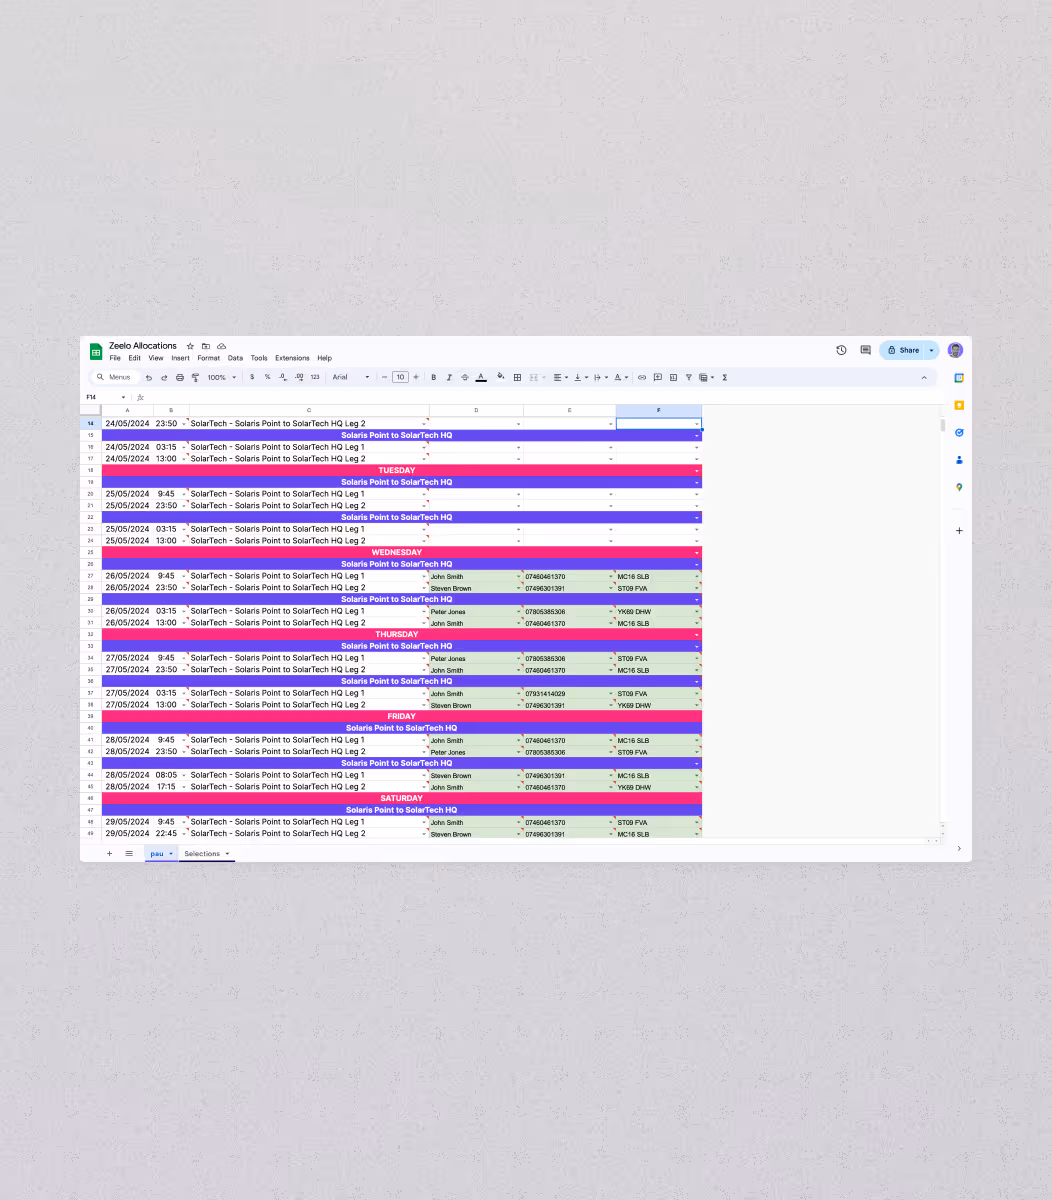Open the File menu
1052x1200 pixels.
click(x=115, y=358)
